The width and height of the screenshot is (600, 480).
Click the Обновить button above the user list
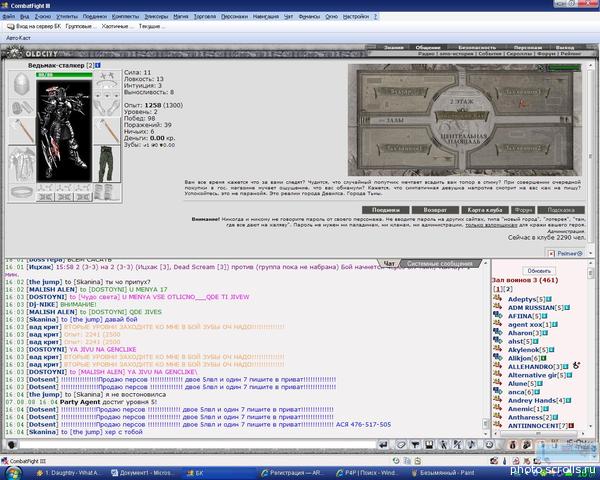point(539,271)
